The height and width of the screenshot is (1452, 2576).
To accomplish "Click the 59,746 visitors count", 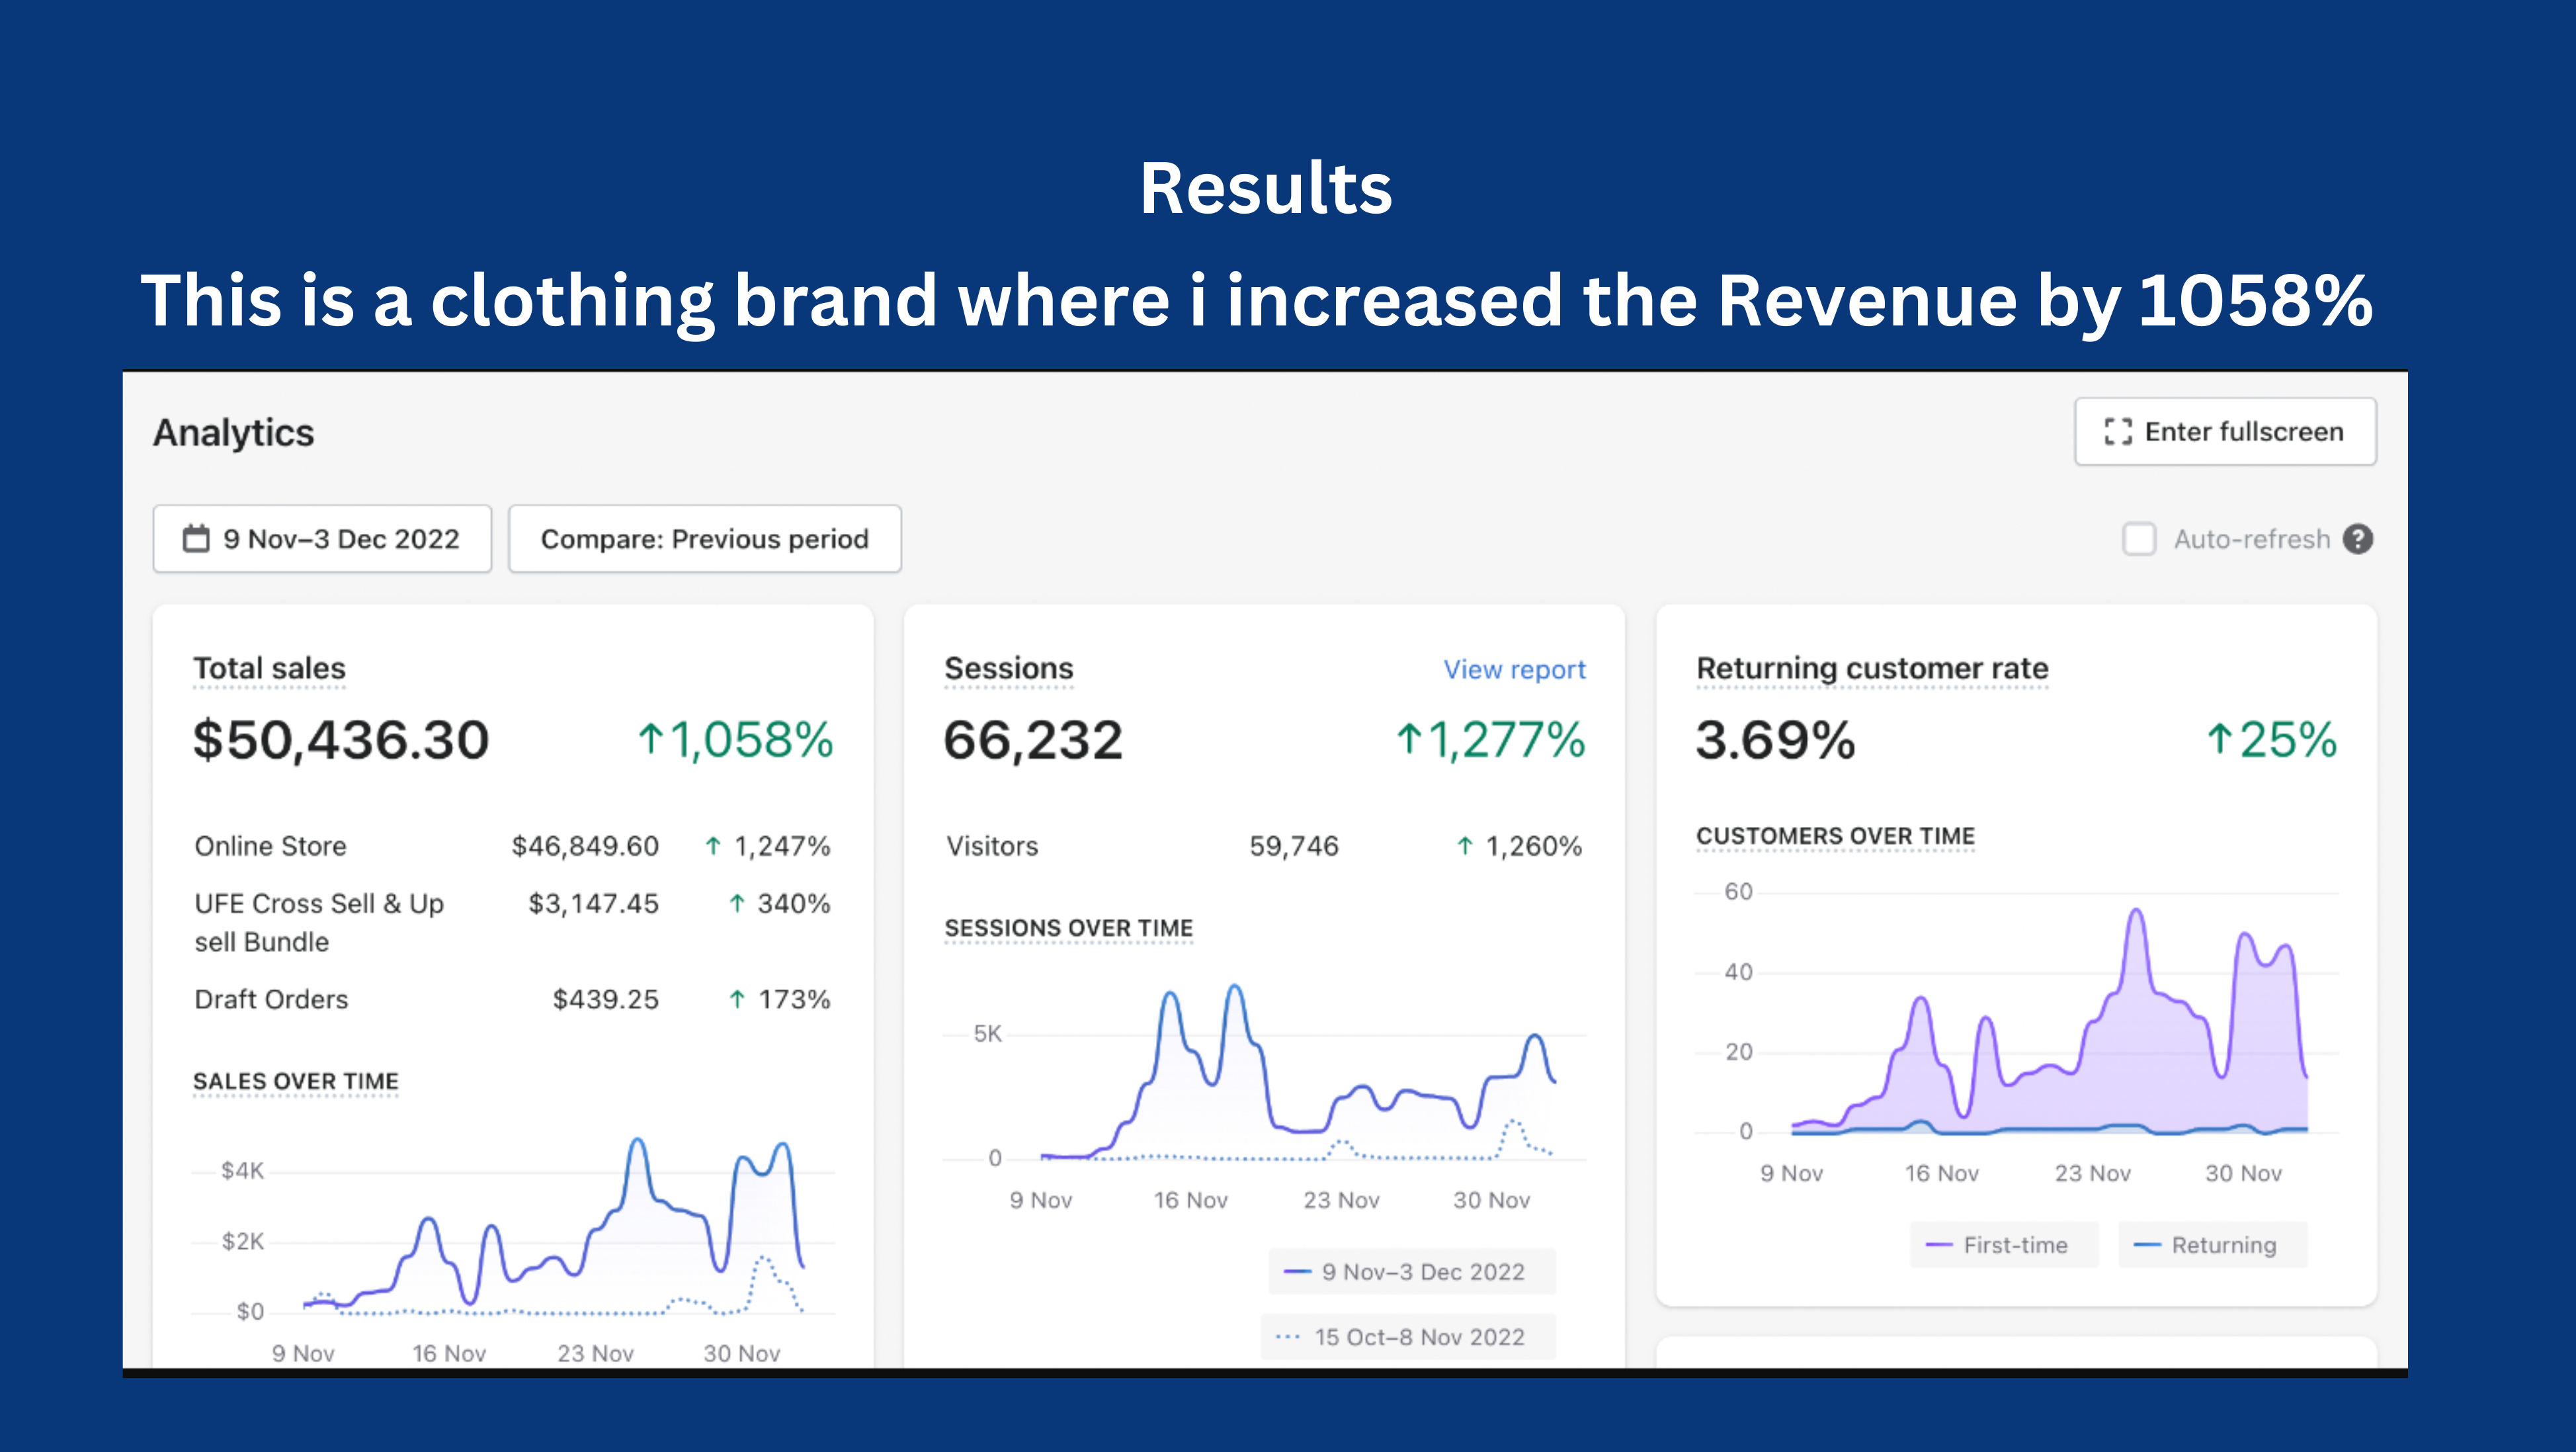I will (1294, 846).
